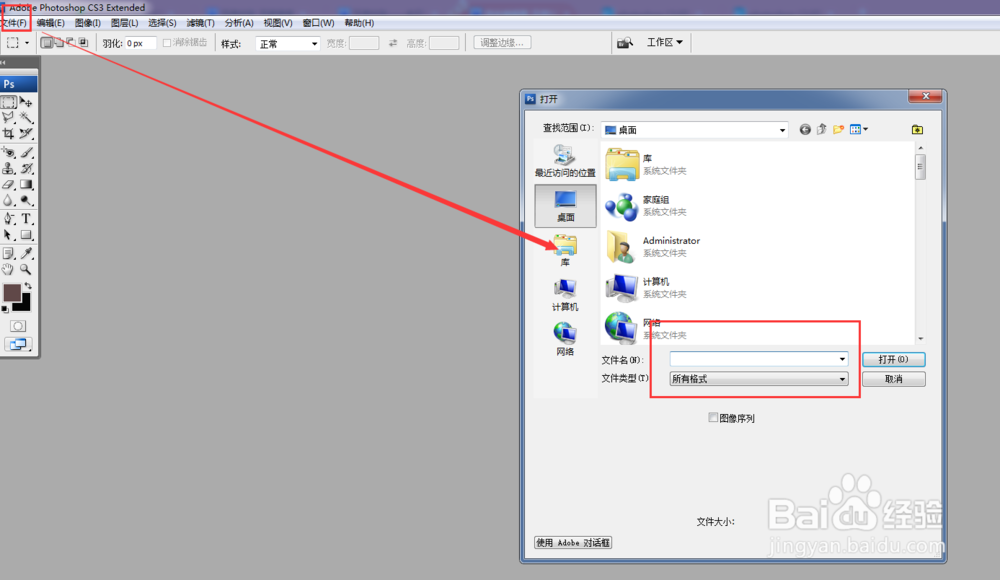This screenshot has width=1000, height=580.
Task: Select the Rectangular Marquee tool
Action: 8,102
